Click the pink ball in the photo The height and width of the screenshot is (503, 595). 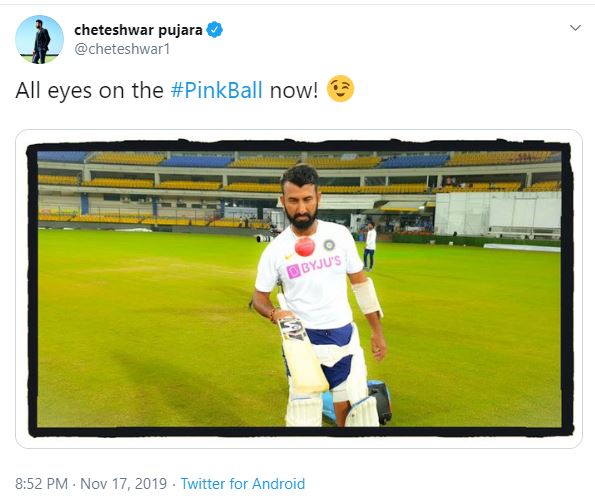(x=305, y=246)
